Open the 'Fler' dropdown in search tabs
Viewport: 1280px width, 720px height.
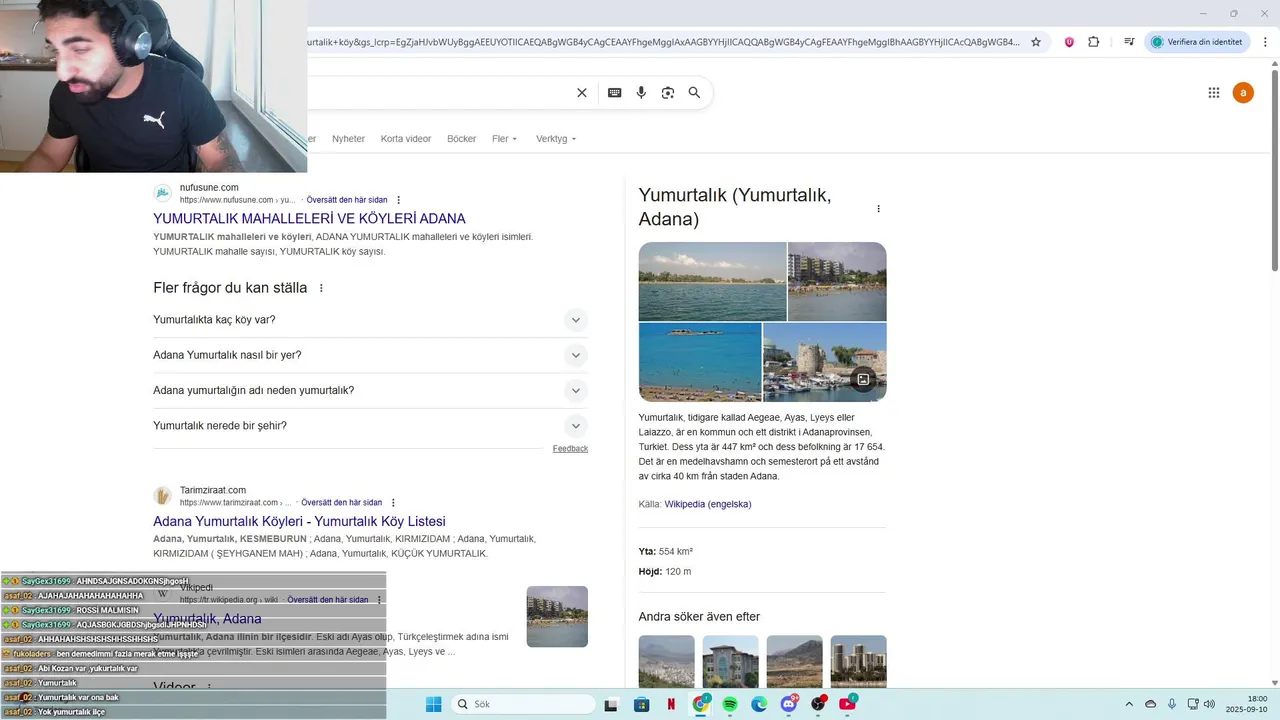[x=504, y=139]
